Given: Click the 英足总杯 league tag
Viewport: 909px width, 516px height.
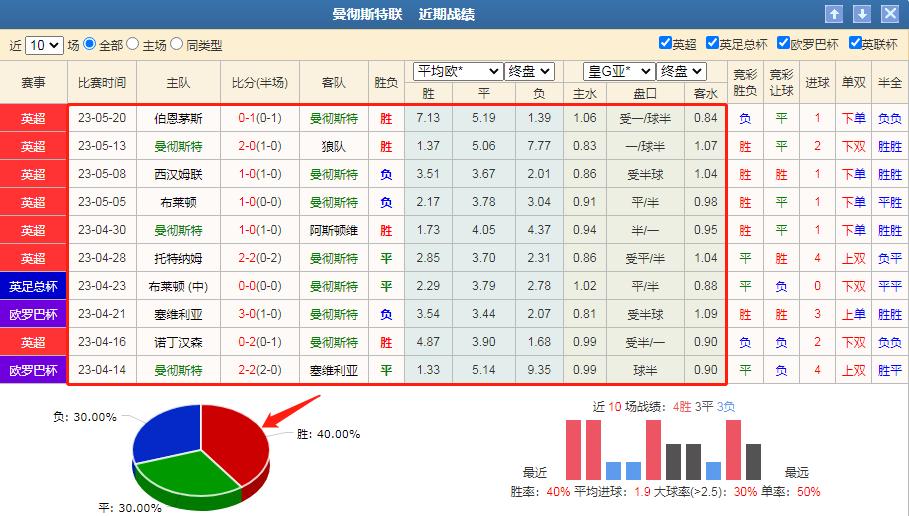Looking at the screenshot, I should [x=33, y=286].
